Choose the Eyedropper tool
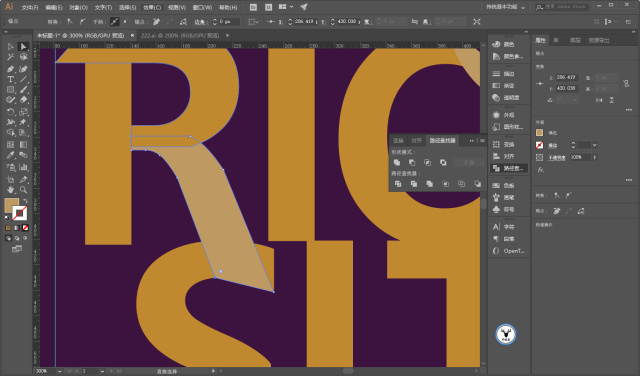 click(11, 155)
